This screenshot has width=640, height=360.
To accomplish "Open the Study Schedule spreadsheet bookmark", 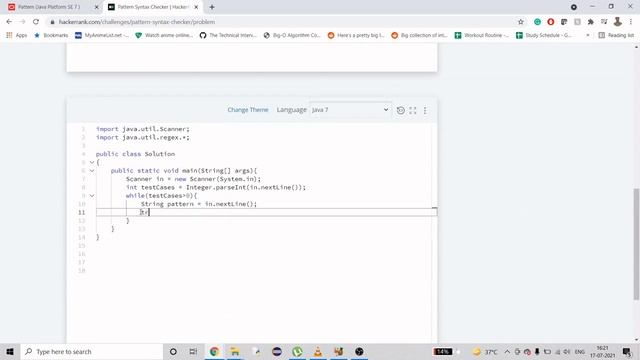I will tap(544, 35).
